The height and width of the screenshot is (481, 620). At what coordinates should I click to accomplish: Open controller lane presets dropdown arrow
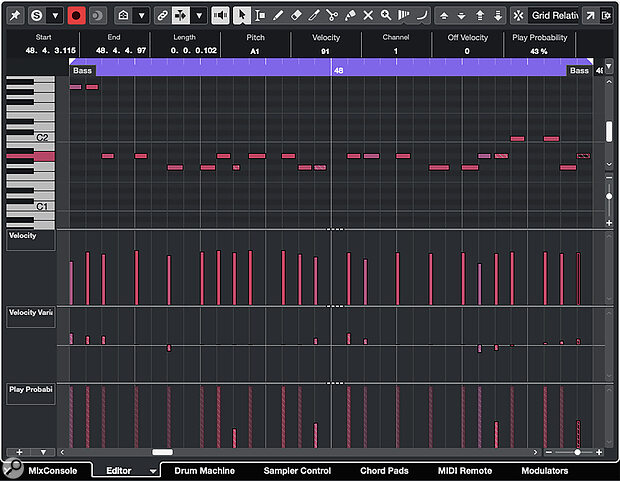(x=43, y=452)
